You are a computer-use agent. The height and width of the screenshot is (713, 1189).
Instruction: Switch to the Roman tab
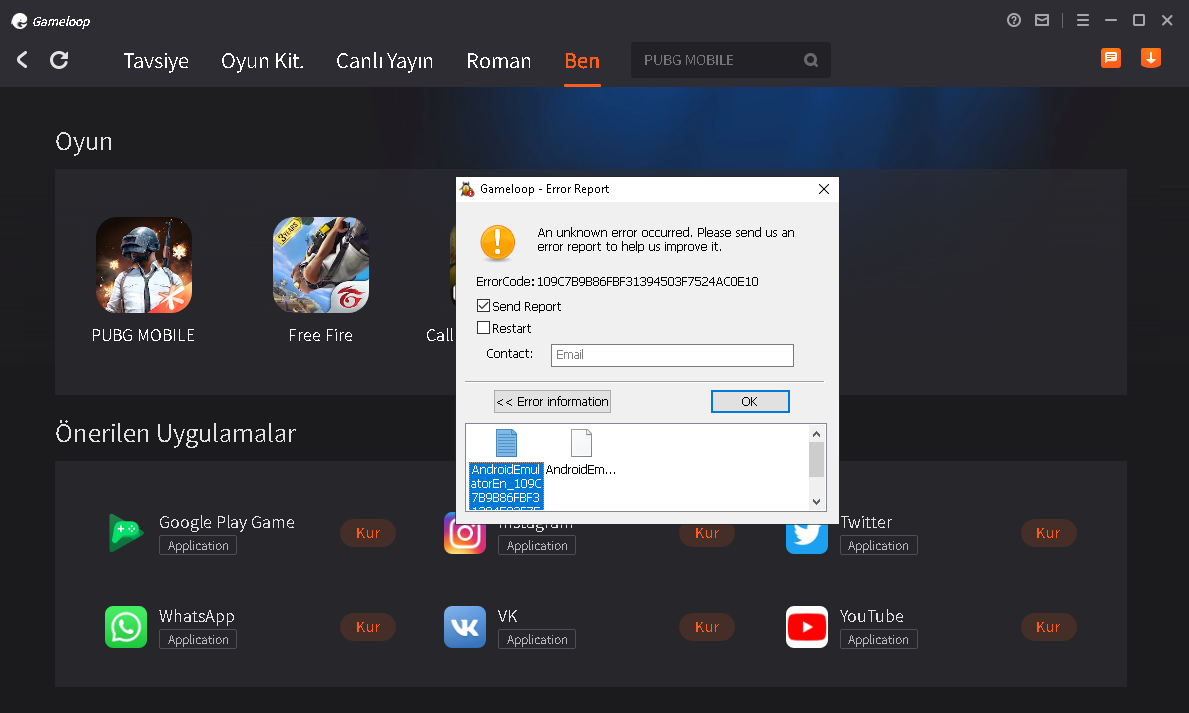point(499,61)
